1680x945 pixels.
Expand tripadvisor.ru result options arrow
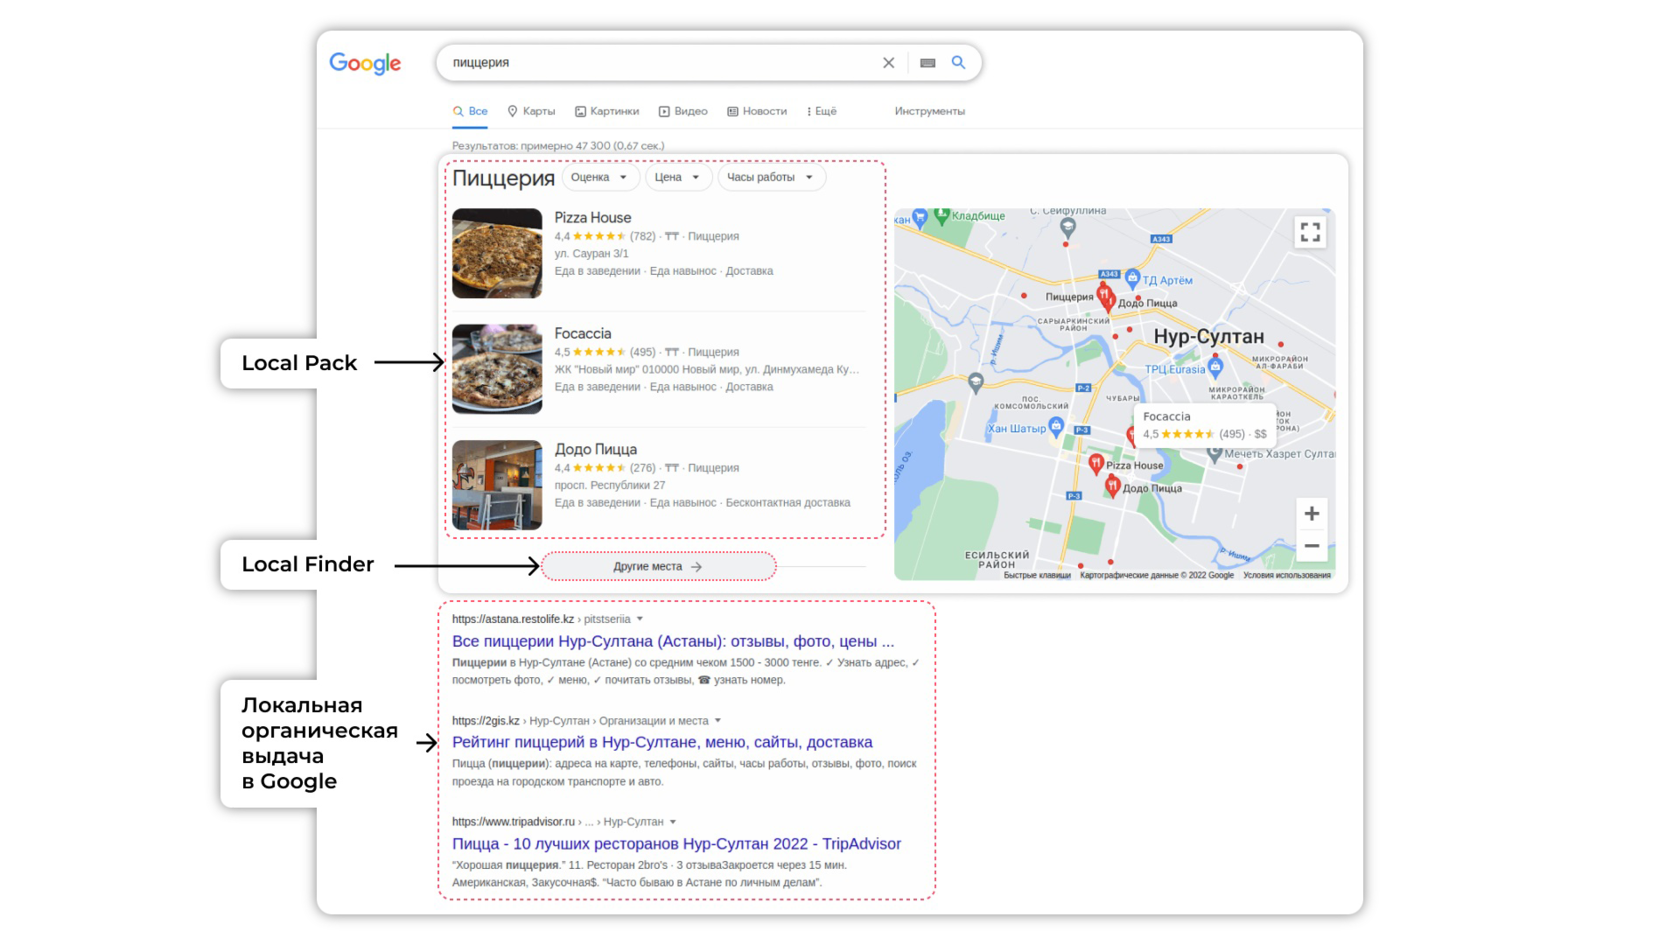[673, 822]
